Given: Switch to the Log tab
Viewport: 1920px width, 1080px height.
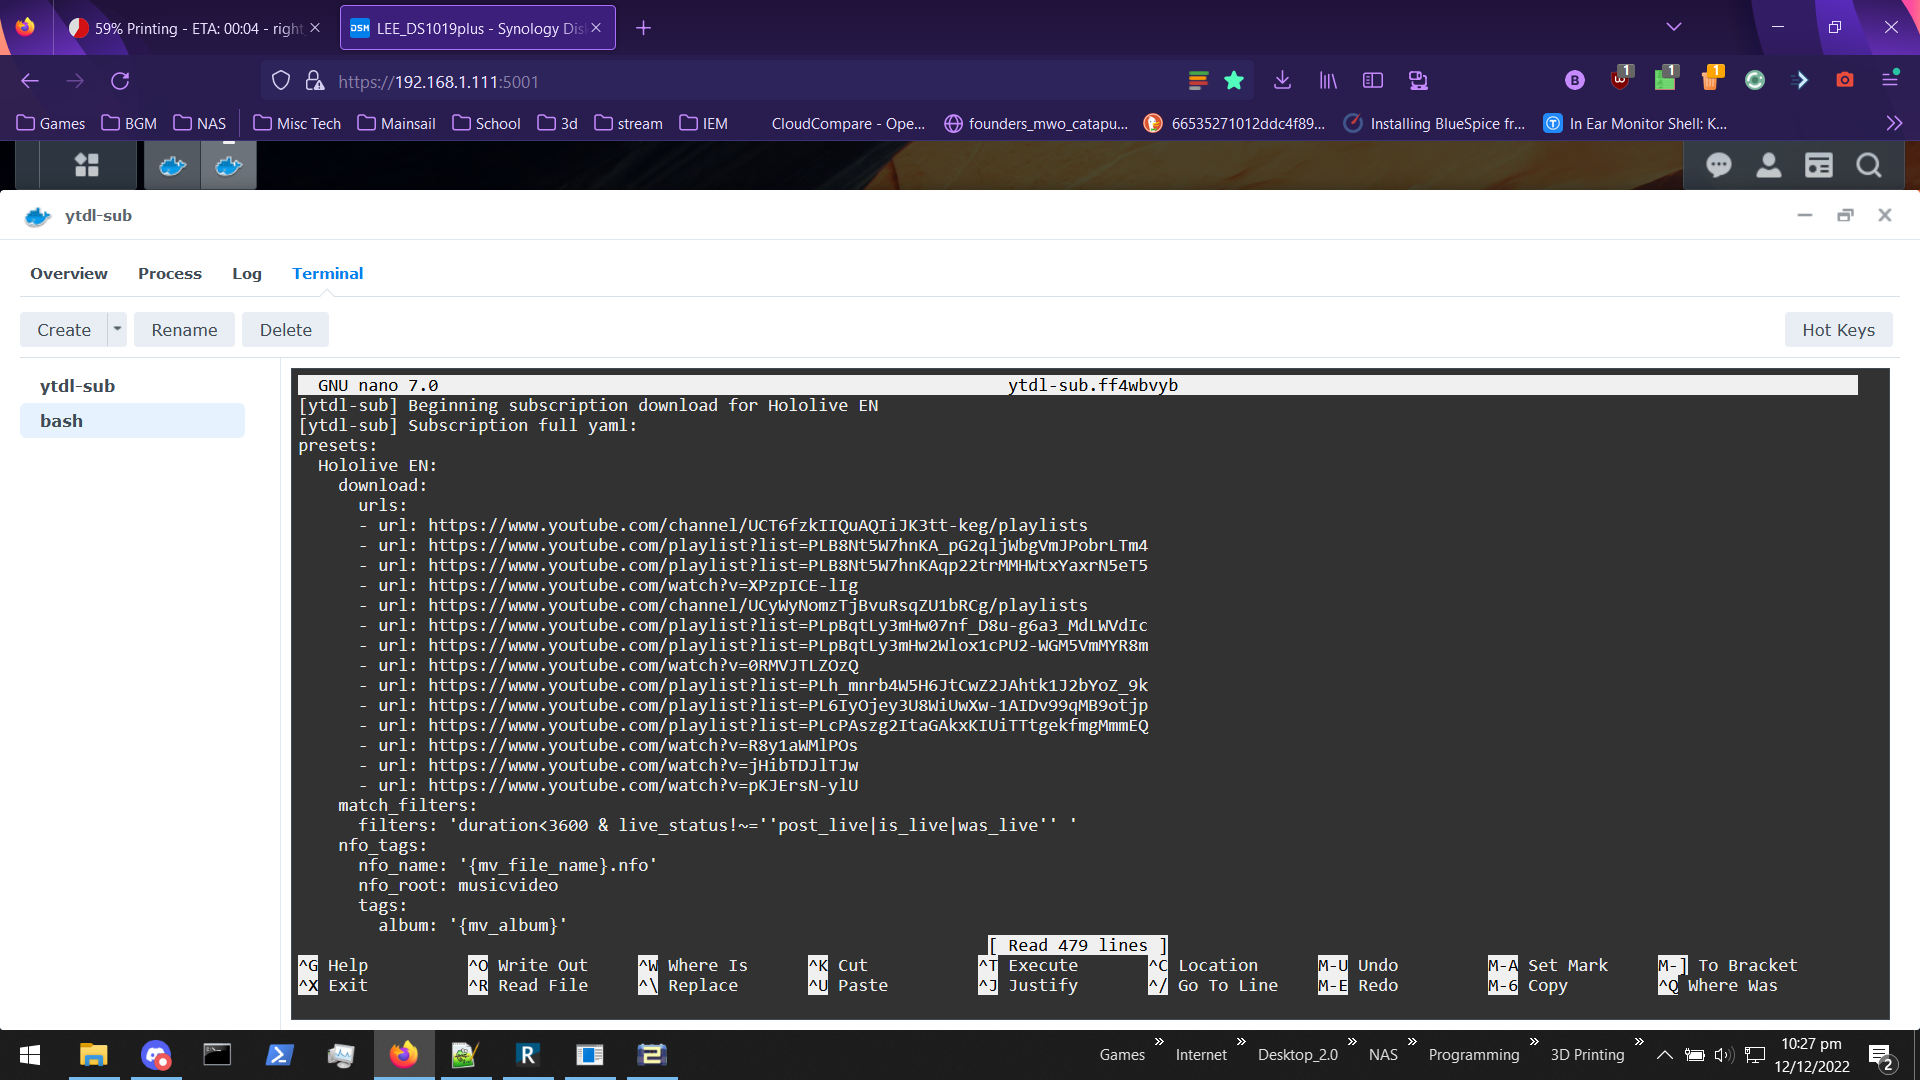Looking at the screenshot, I should pyautogui.click(x=246, y=273).
